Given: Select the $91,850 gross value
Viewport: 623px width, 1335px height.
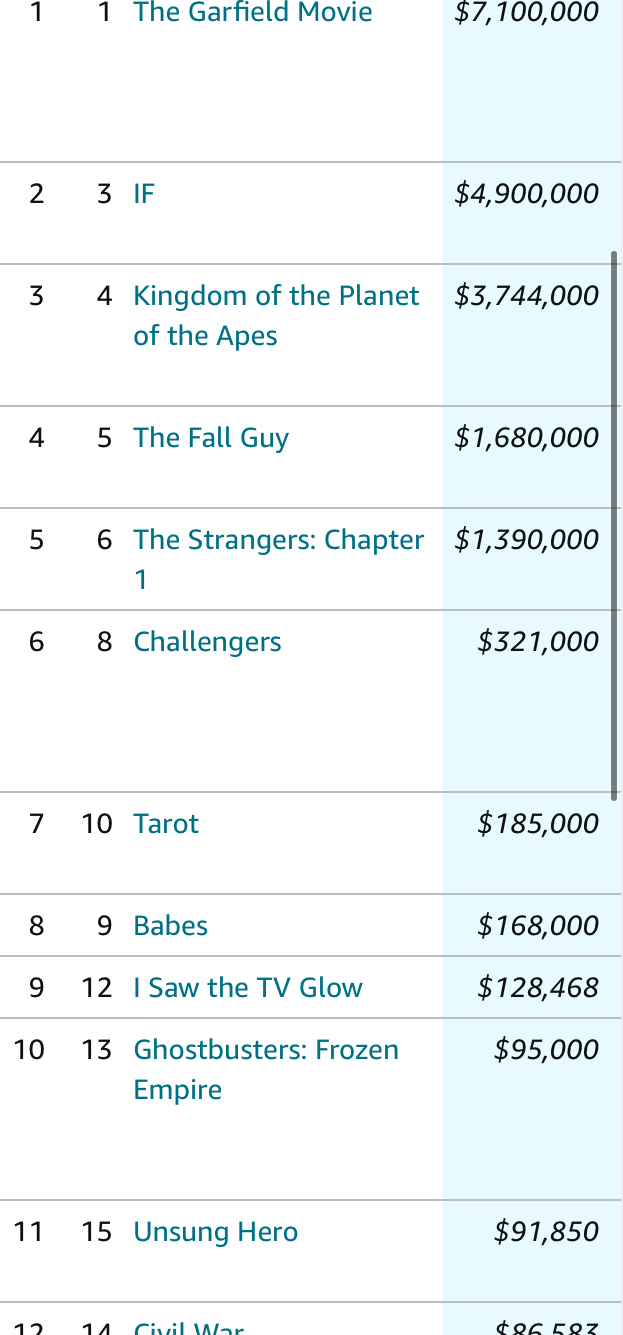Looking at the screenshot, I should [x=546, y=1231].
